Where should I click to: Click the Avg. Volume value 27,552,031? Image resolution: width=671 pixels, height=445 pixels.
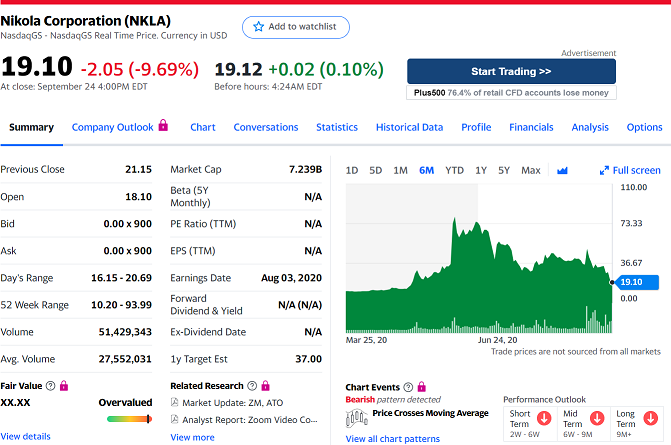tap(125, 359)
